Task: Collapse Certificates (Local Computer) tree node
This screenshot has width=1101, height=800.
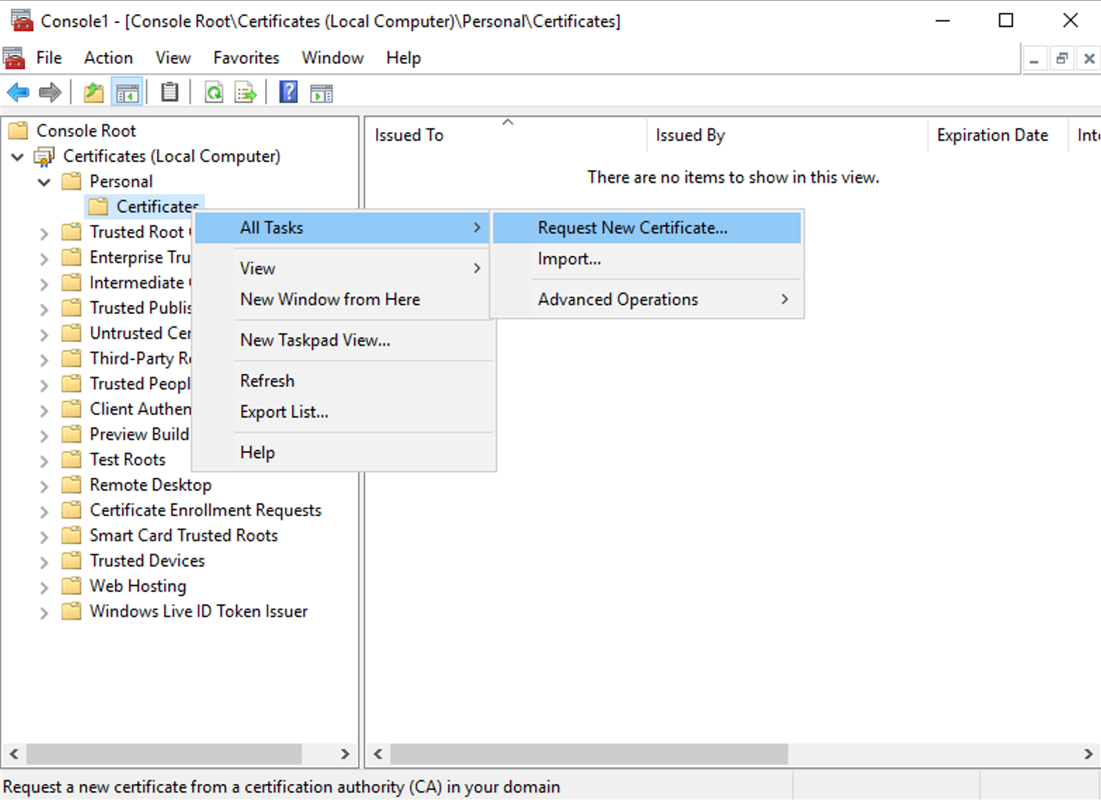Action: [18, 157]
